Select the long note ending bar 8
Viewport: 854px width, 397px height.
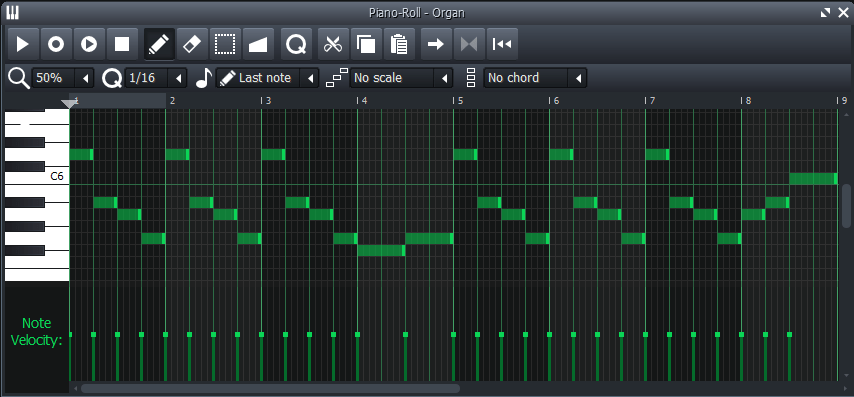pos(813,179)
